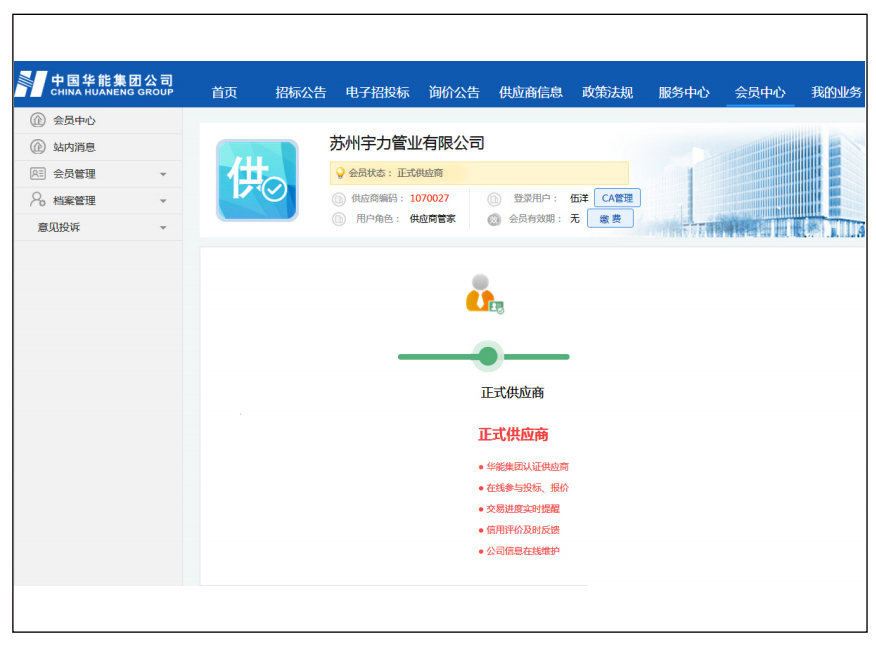Image resolution: width=876 pixels, height=652 pixels.
Task: Click the login user name 伍洋
Action: pyautogui.click(x=579, y=198)
